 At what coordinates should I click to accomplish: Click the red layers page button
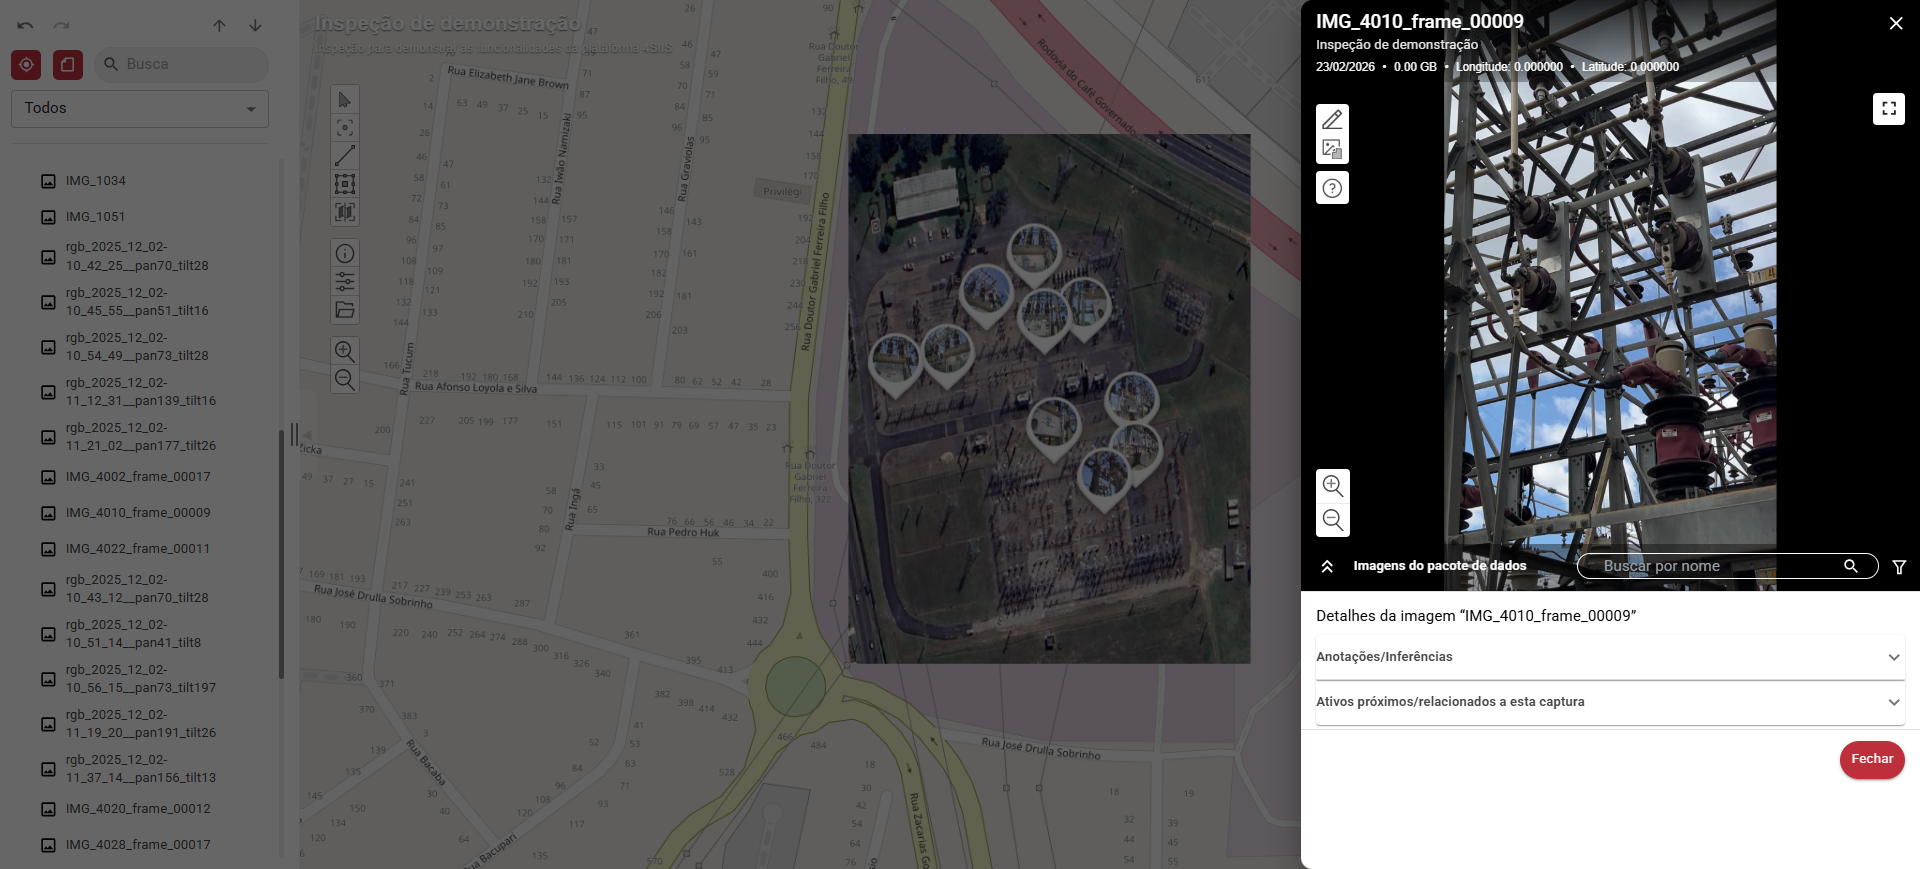pos(68,65)
